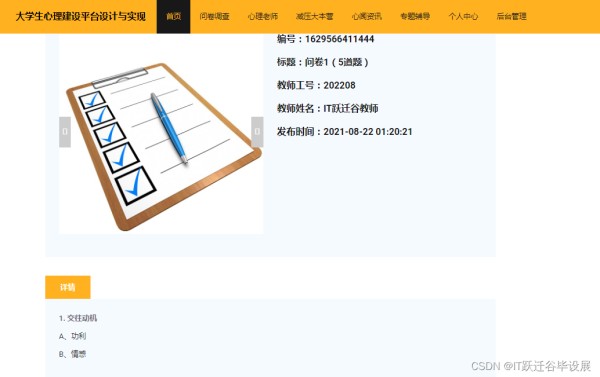
Task: Choose option A、功利
Action: [x=72, y=336]
